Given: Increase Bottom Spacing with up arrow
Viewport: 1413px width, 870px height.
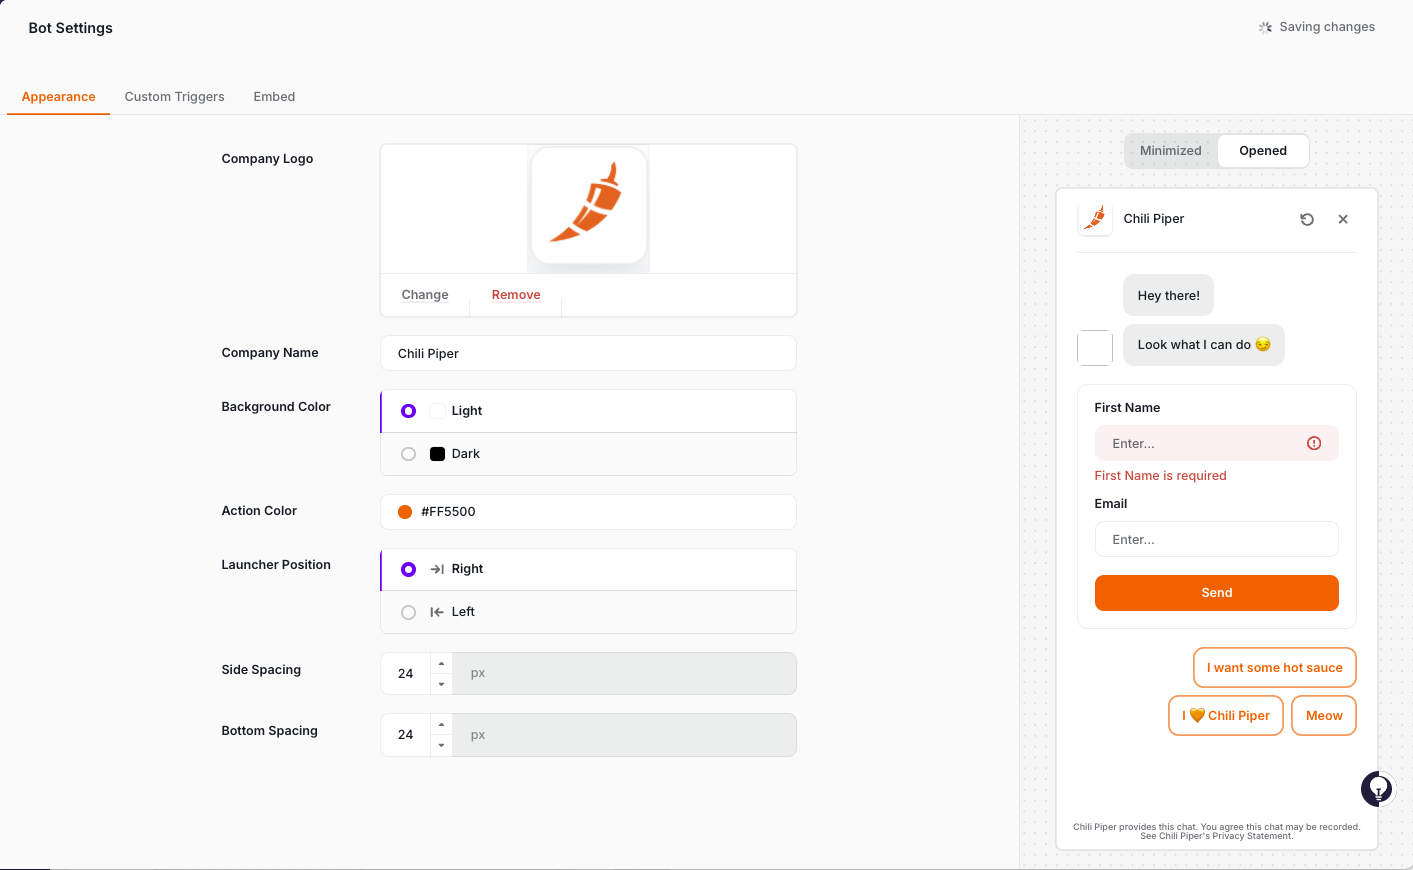Looking at the screenshot, I should [441, 724].
